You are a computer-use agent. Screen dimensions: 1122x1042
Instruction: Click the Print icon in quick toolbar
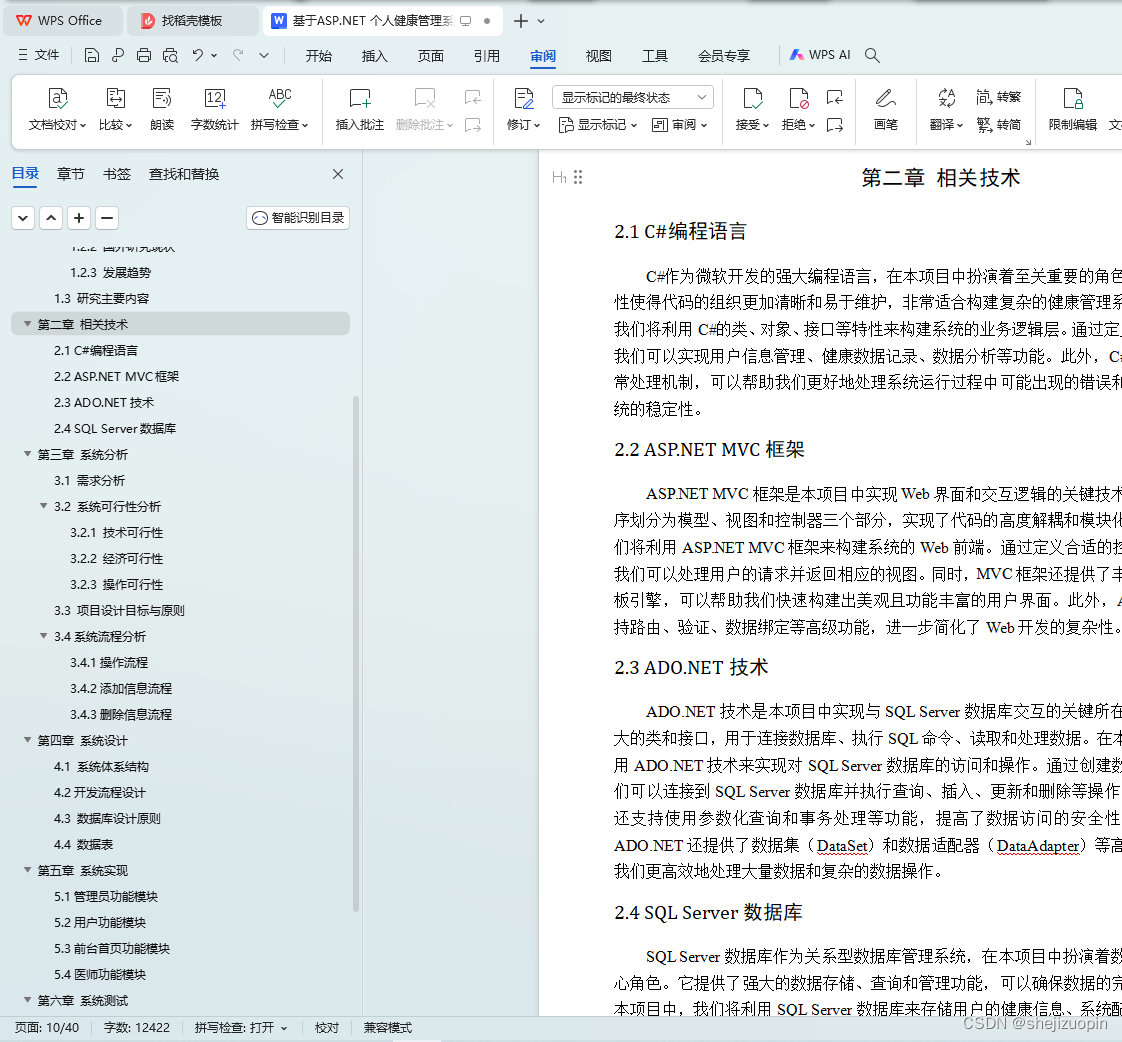144,55
